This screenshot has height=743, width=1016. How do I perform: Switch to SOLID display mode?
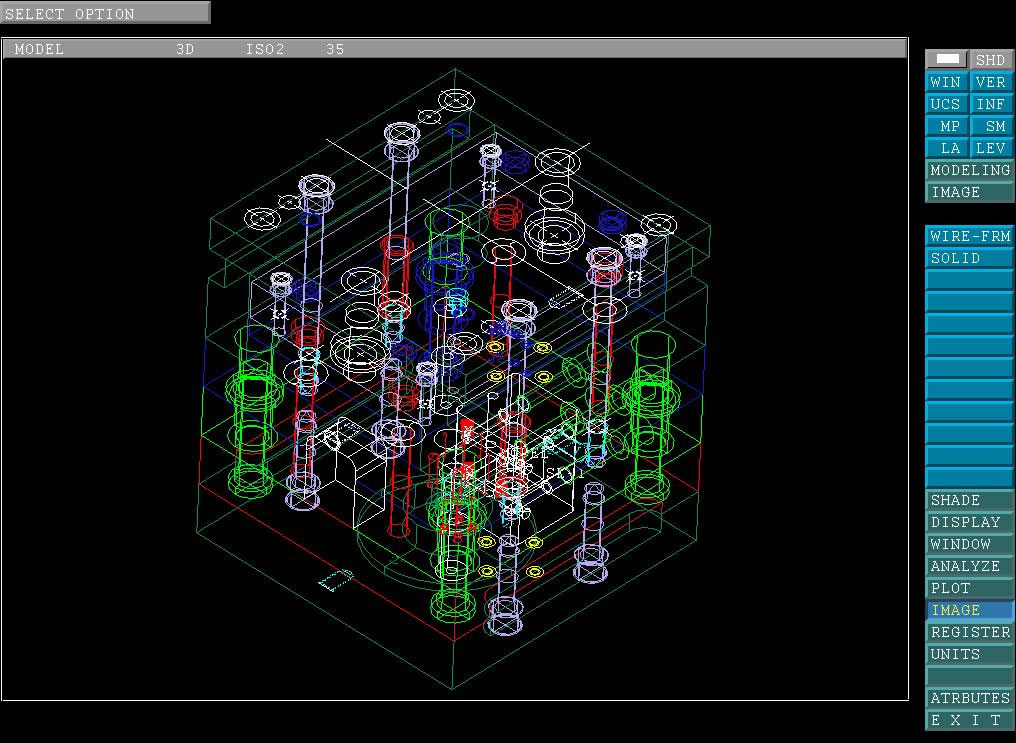click(969, 258)
